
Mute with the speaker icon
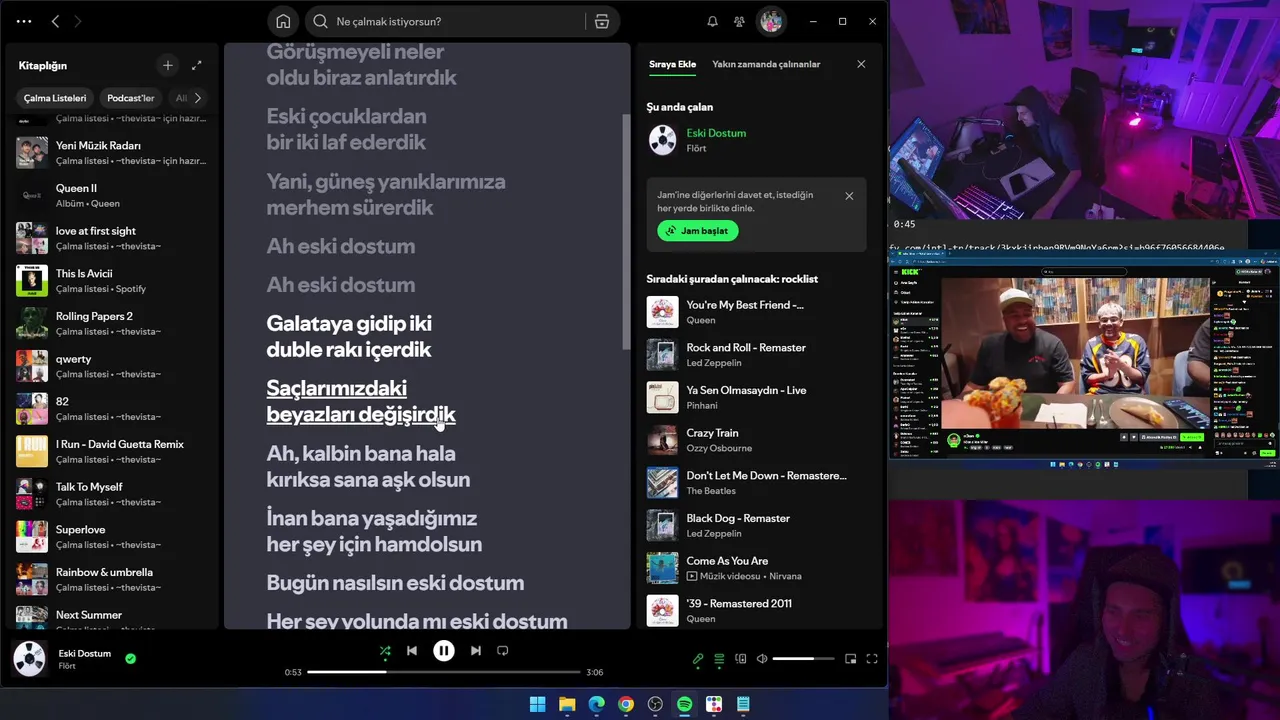click(762, 659)
